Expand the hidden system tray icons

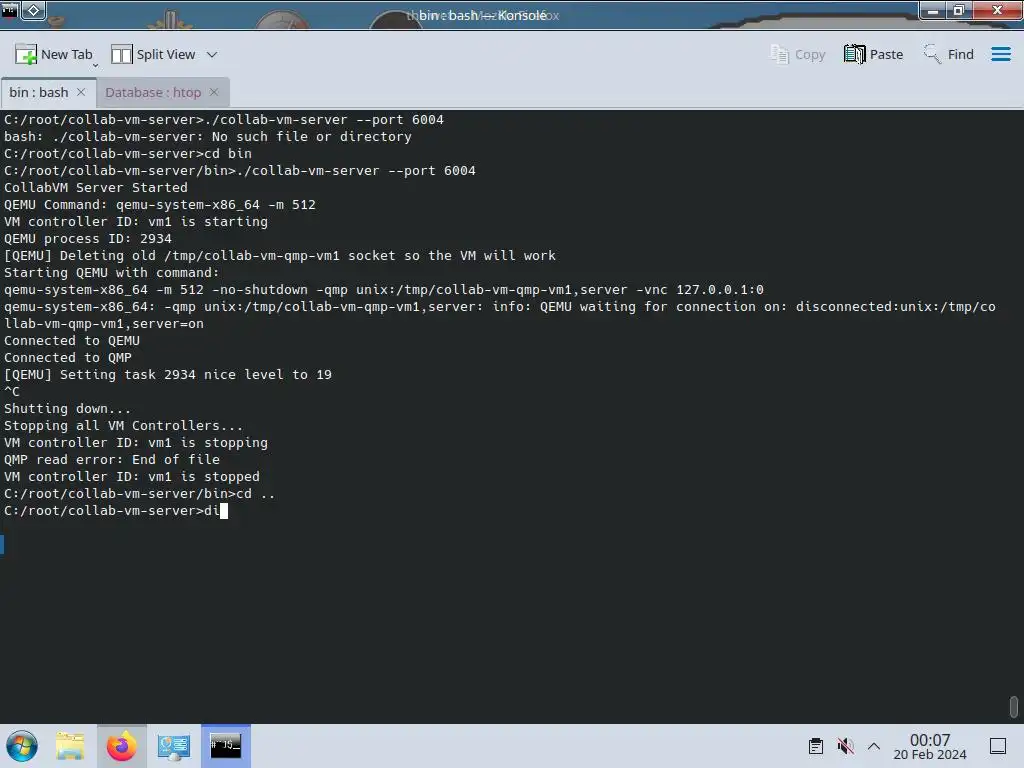tap(874, 746)
